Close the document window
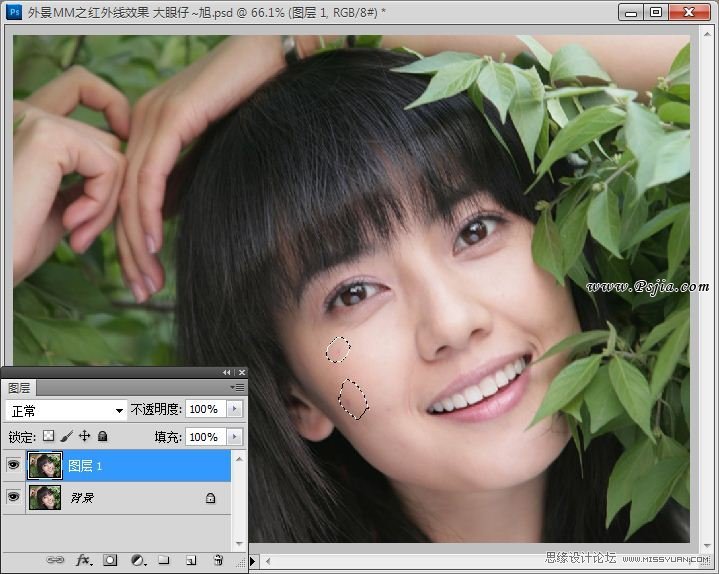This screenshot has height=574, width=719. pyautogui.click(x=689, y=12)
